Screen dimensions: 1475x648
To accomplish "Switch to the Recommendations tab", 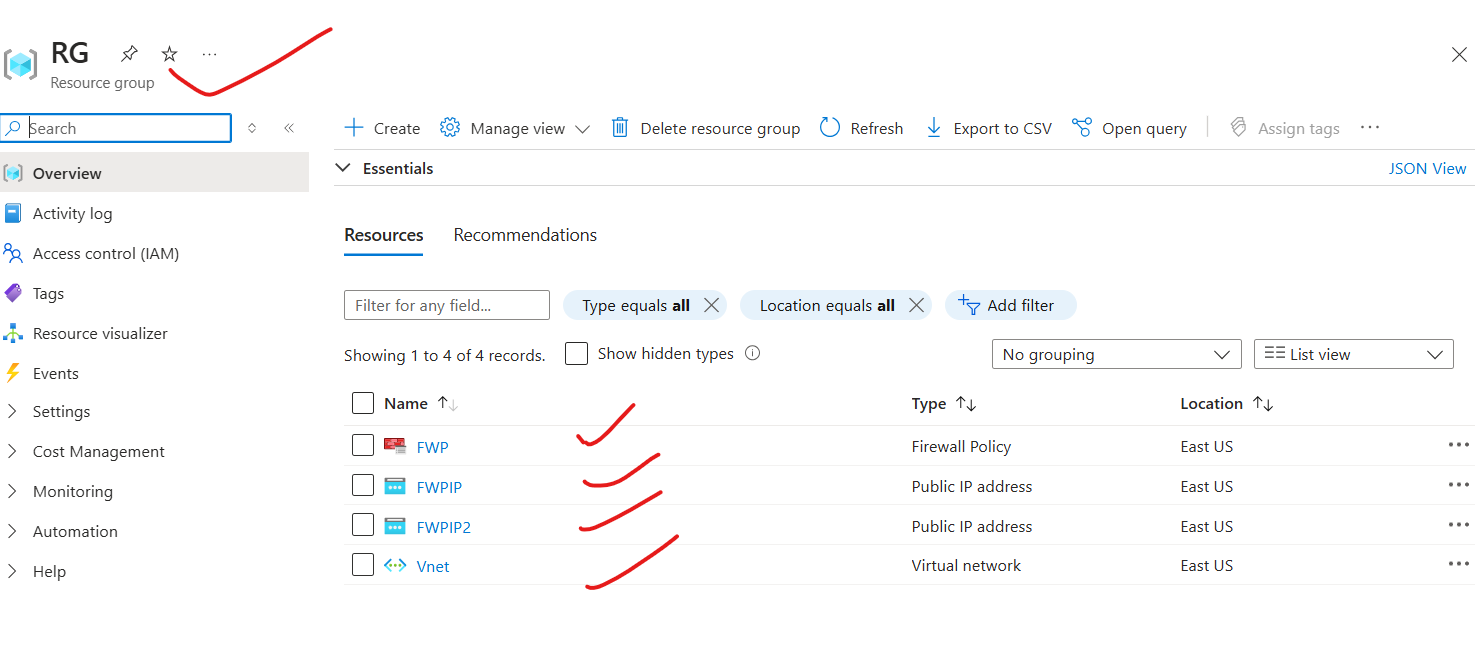I will point(525,235).
